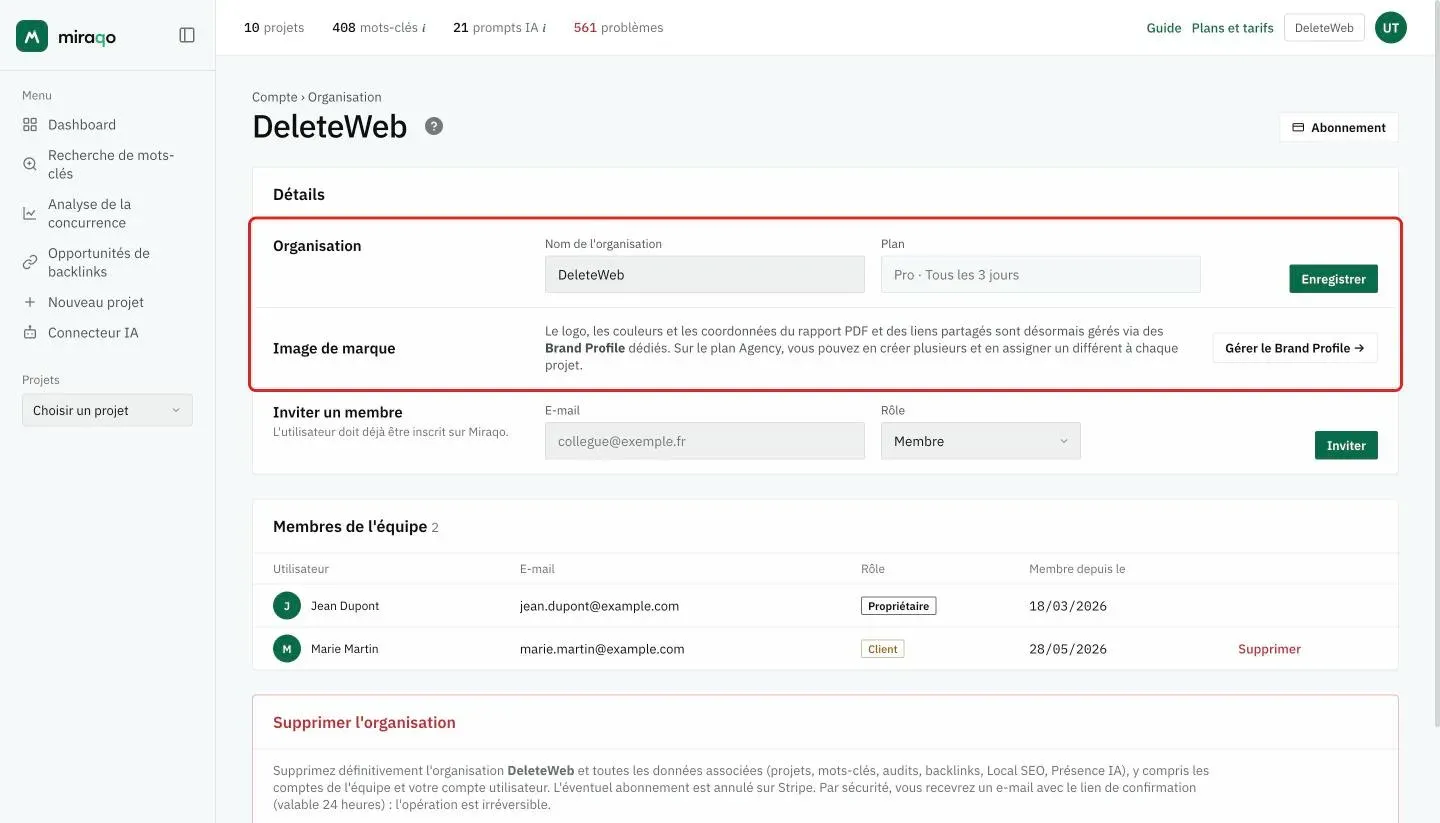Click the Client role badge
This screenshot has height=823, width=1440.
click(x=883, y=649)
